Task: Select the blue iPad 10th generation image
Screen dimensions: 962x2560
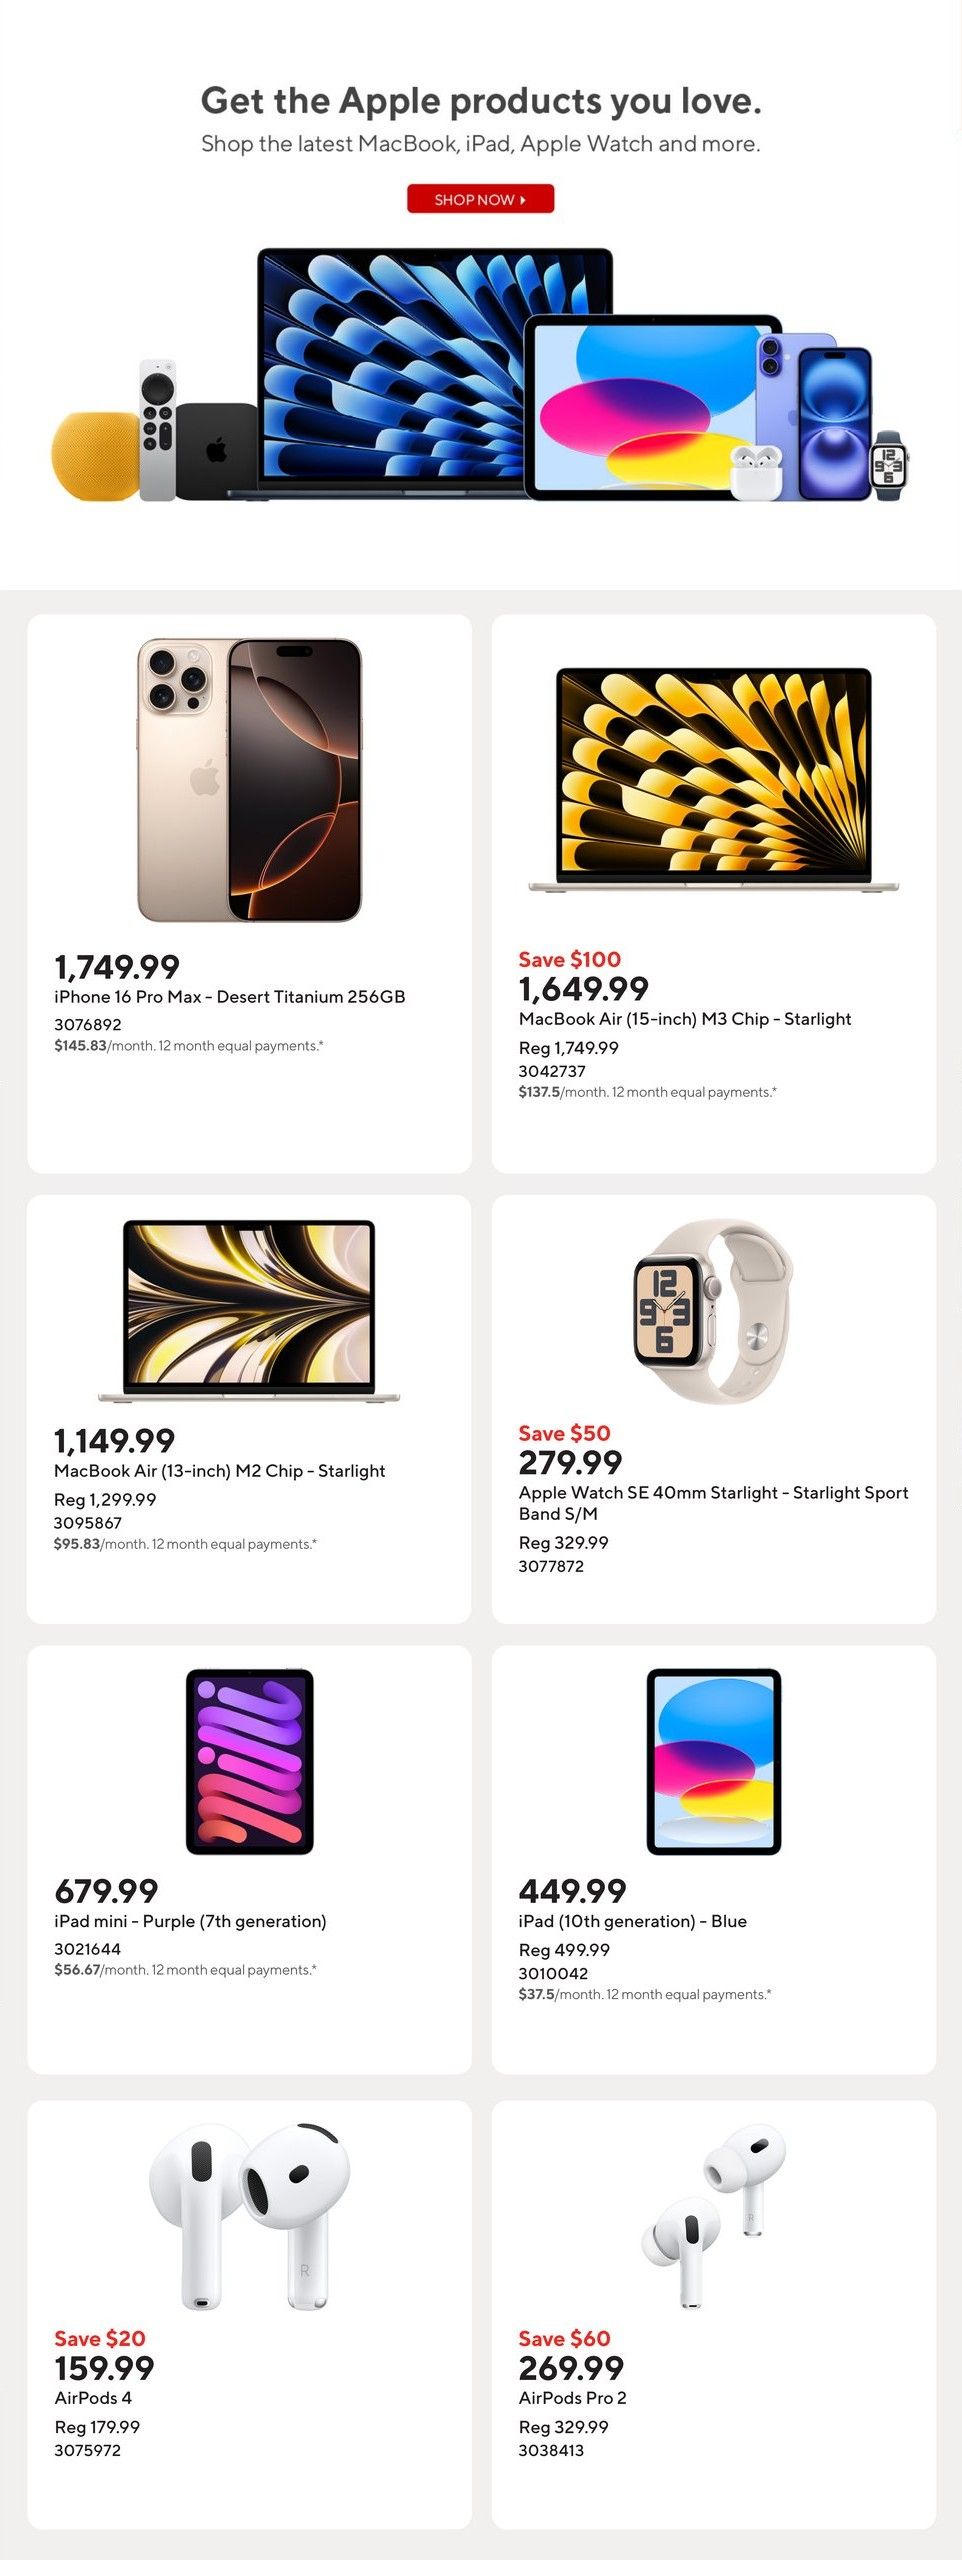Action: click(x=713, y=1761)
